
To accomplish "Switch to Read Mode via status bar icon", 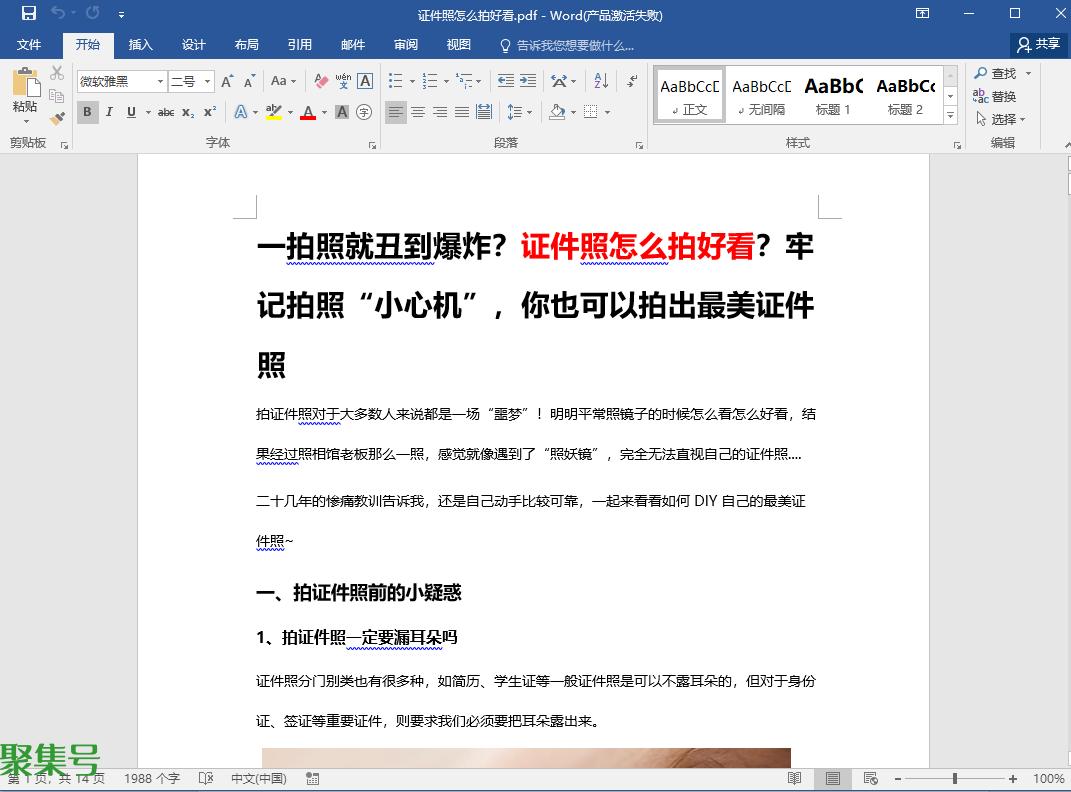I will [x=795, y=778].
